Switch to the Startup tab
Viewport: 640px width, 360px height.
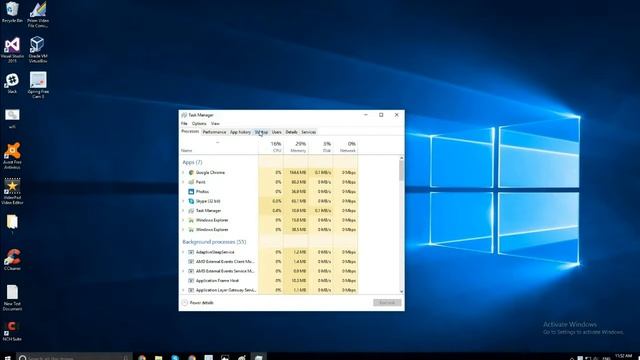coord(262,132)
